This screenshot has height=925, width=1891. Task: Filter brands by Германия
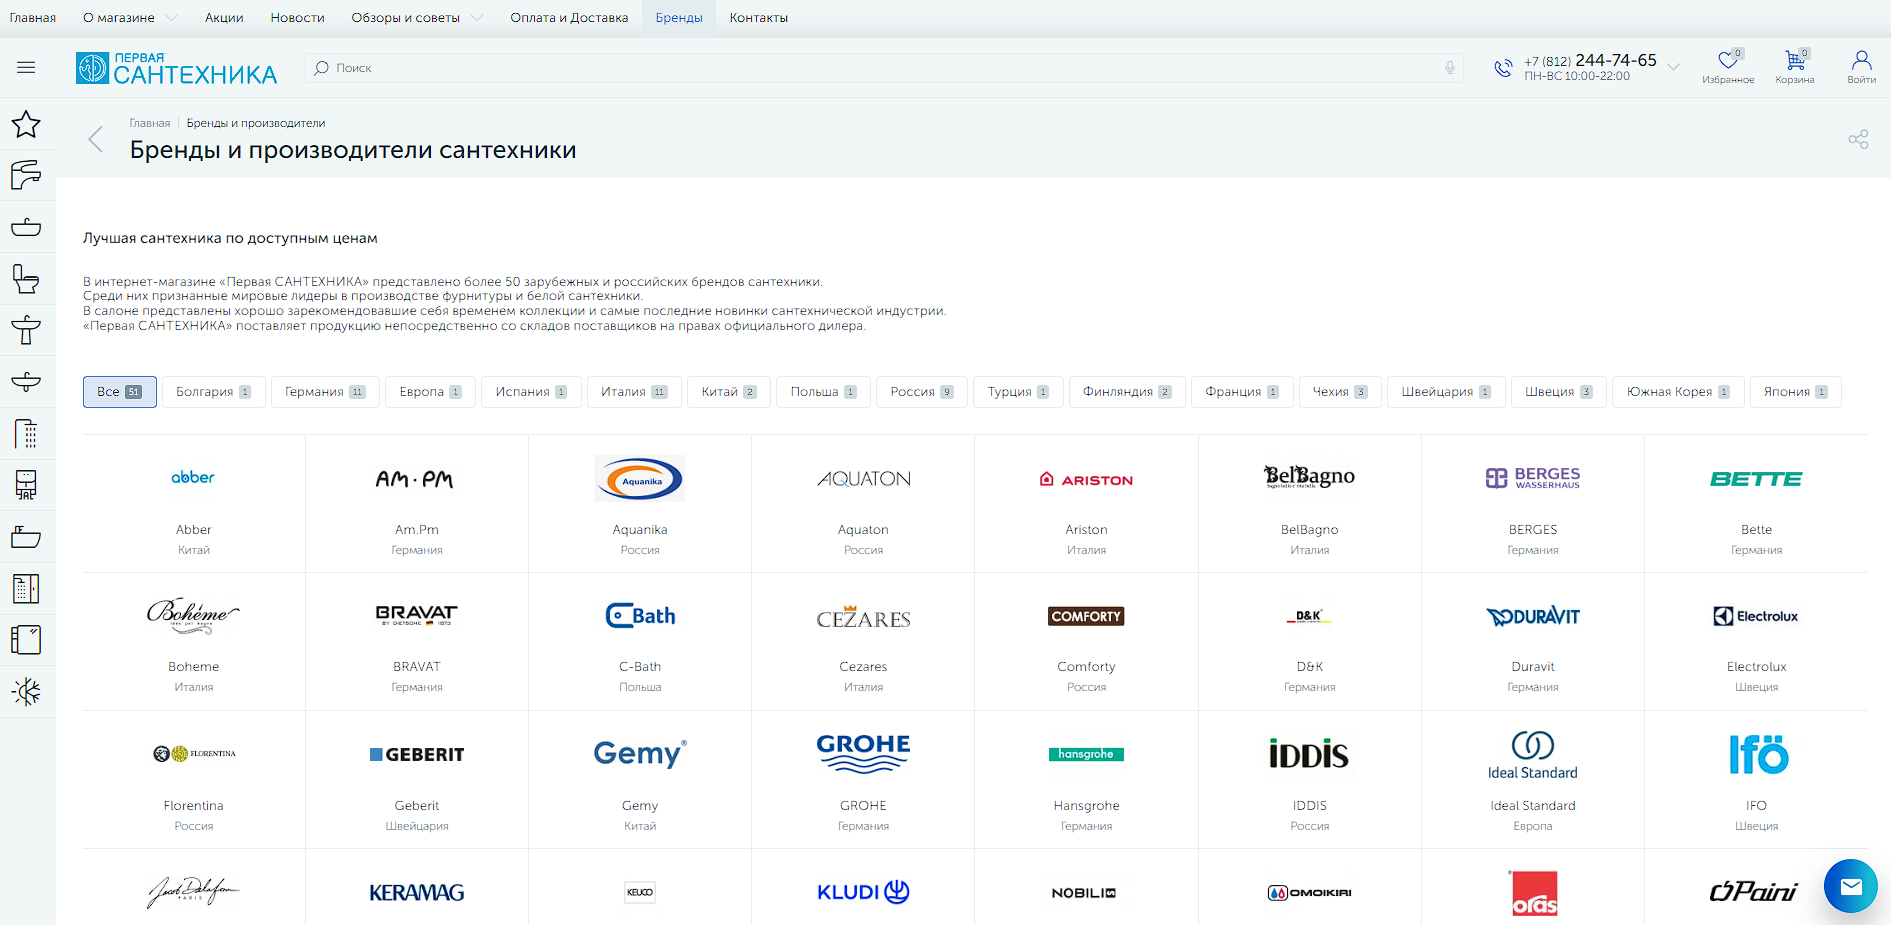click(x=325, y=392)
